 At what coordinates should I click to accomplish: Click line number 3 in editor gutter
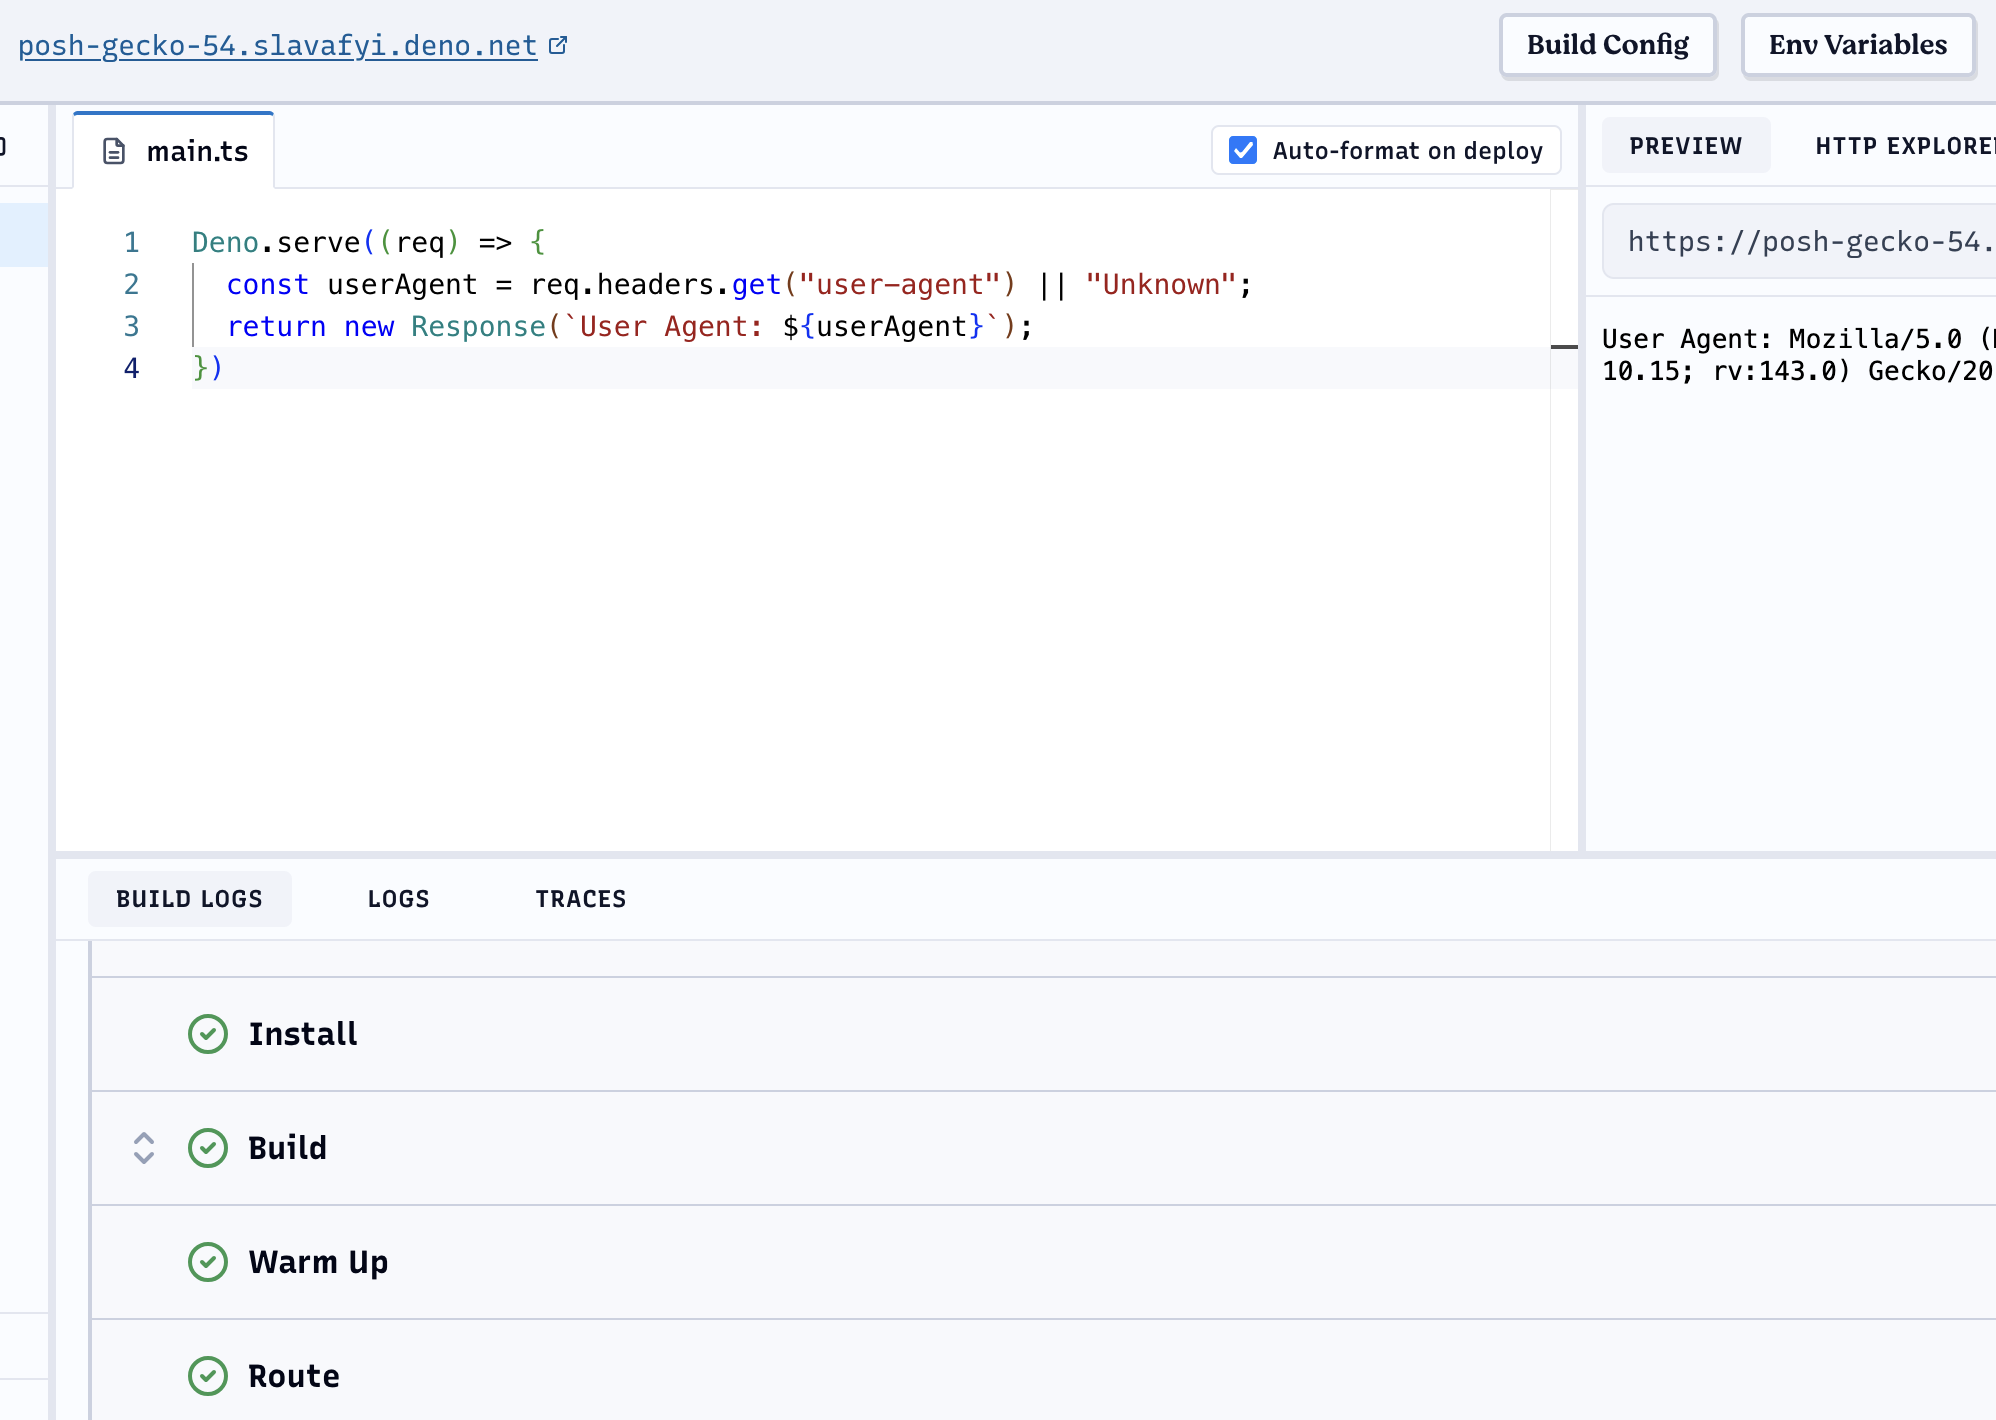point(131,326)
